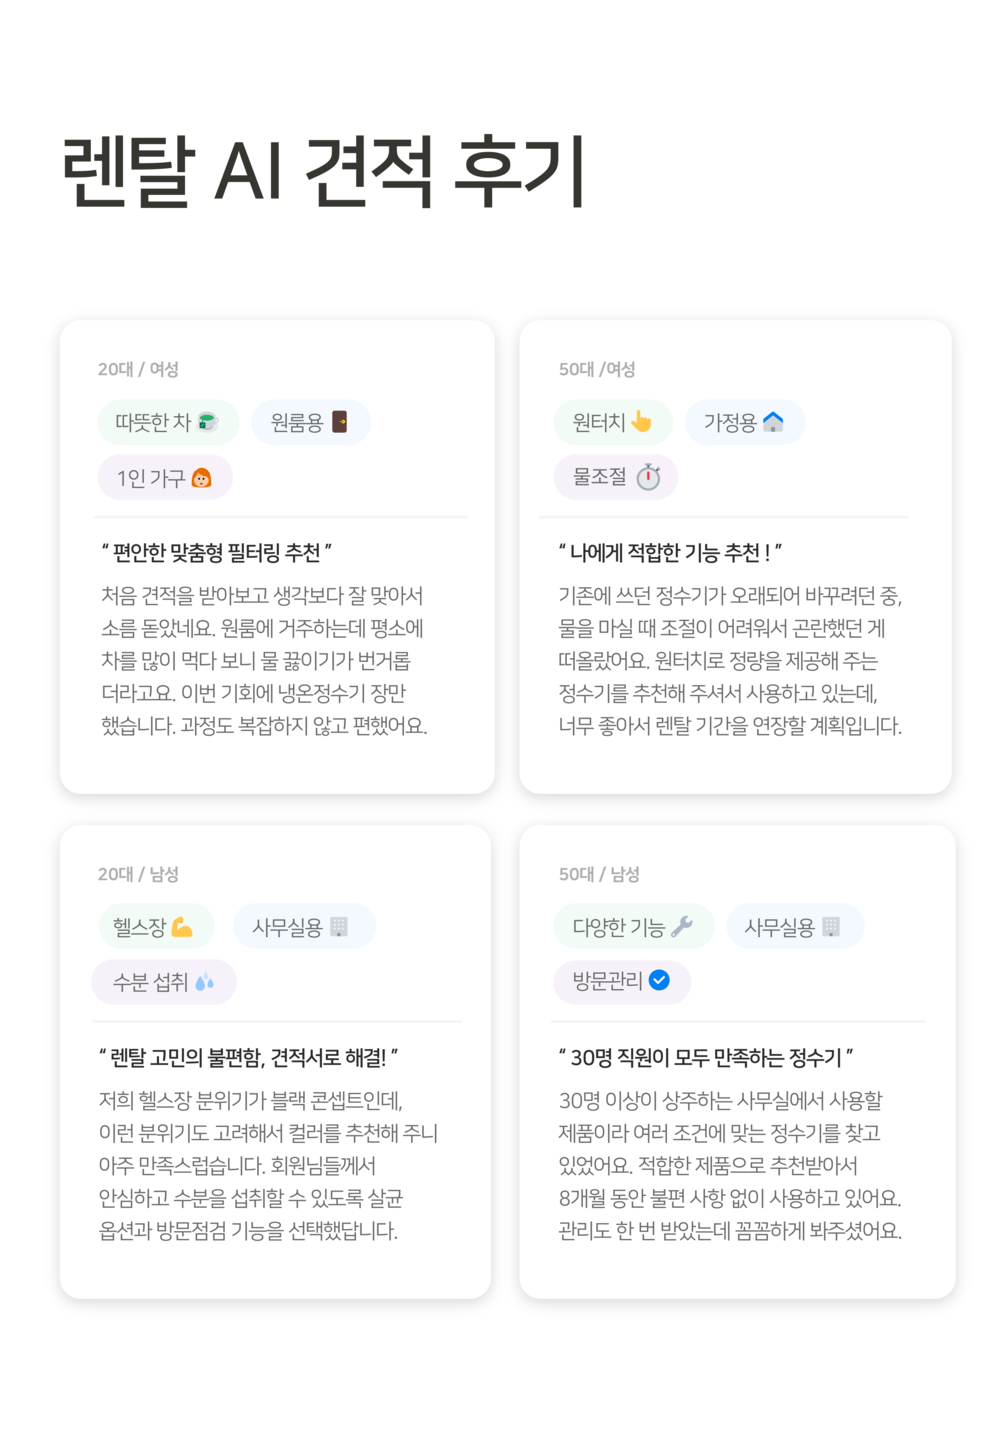This screenshot has height=1455, width=1000.
Task: Click the face icon in 1인 가구 tag
Action: [x=201, y=478]
